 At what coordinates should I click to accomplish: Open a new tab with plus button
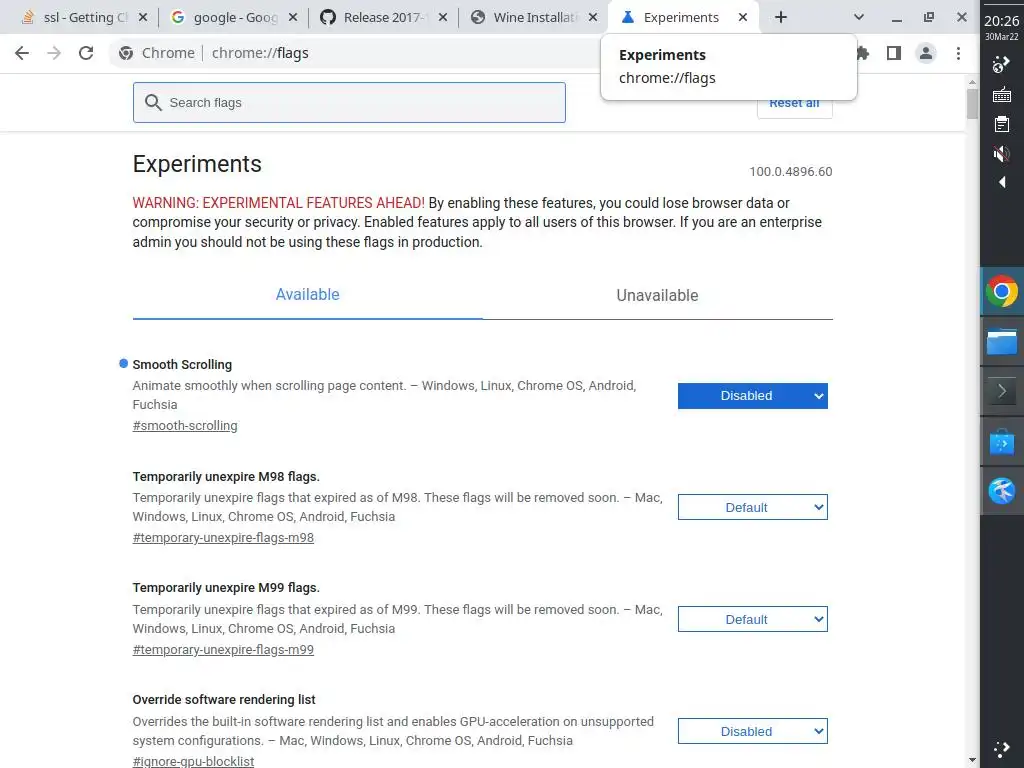point(781,17)
